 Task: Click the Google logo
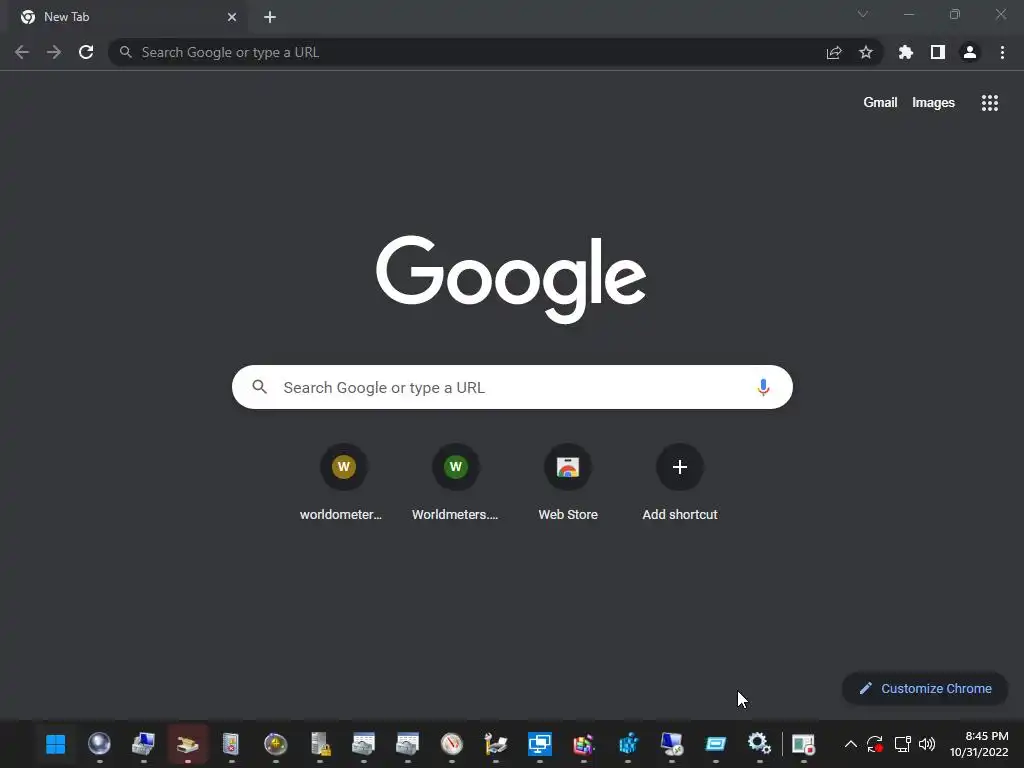click(511, 280)
